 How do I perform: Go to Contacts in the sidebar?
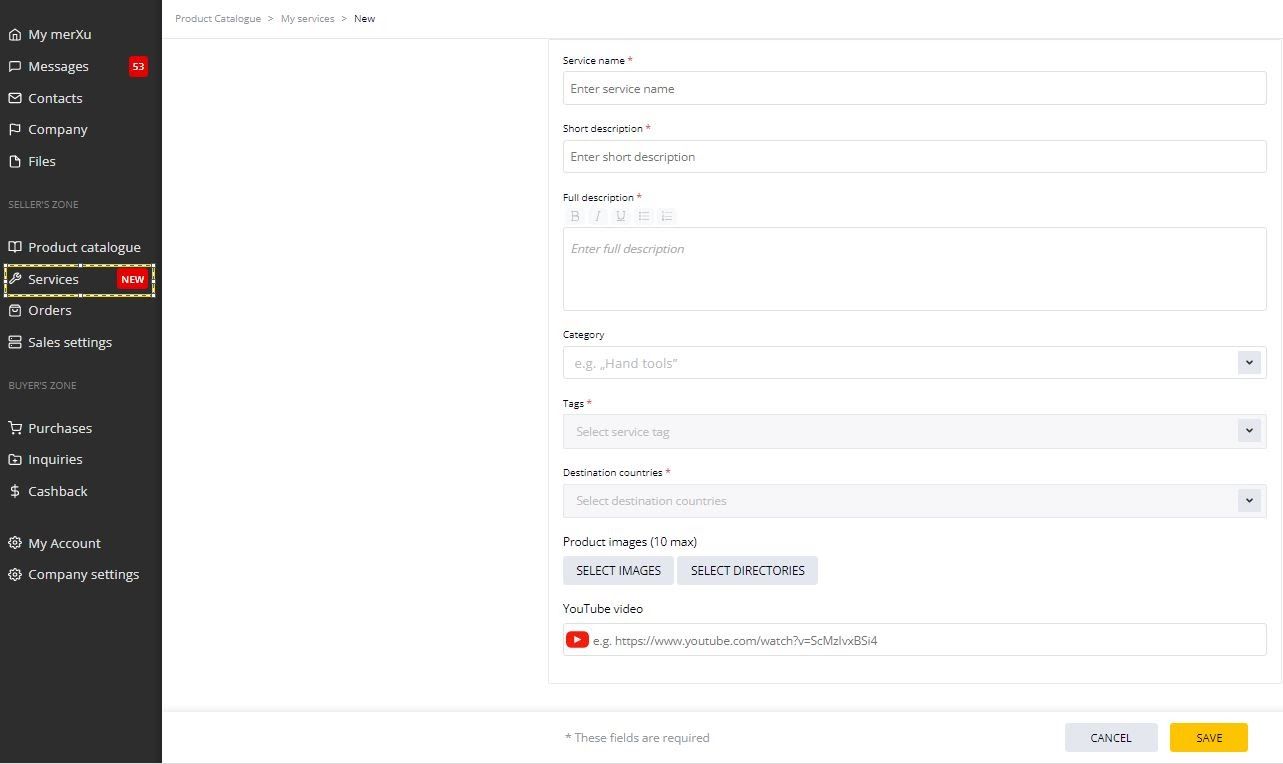point(55,98)
